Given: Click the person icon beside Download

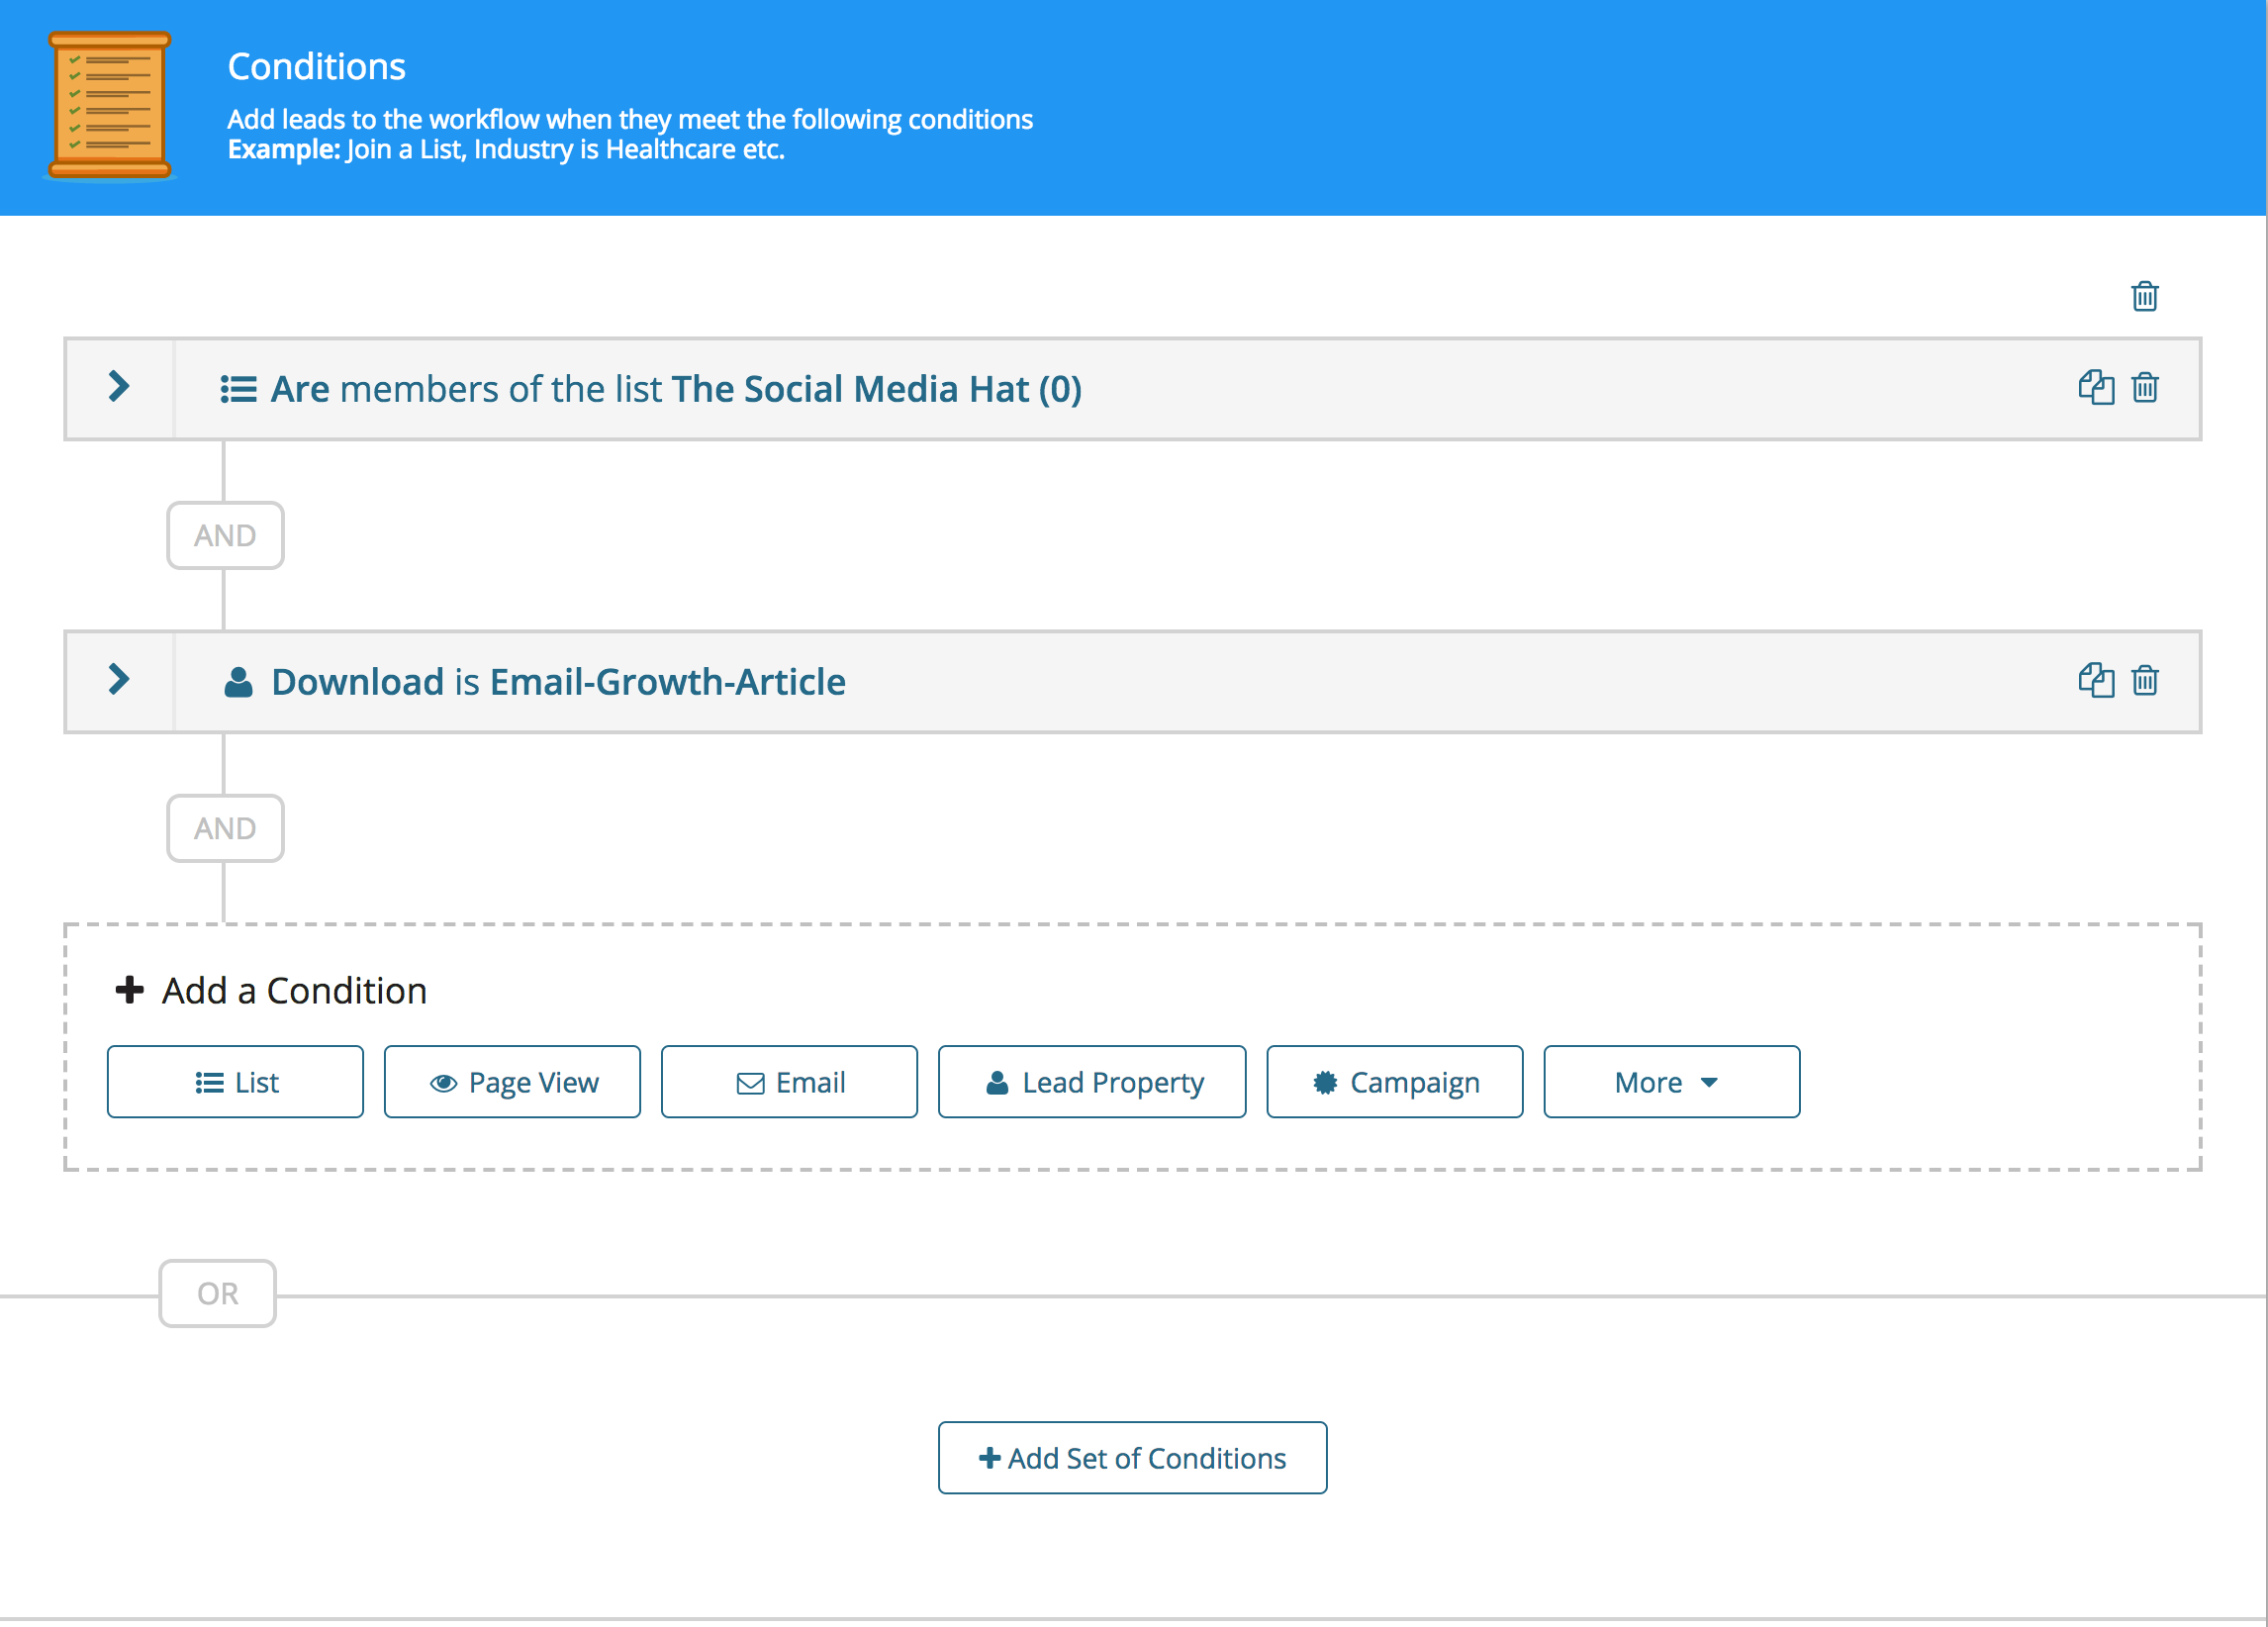Looking at the screenshot, I should [x=238, y=682].
